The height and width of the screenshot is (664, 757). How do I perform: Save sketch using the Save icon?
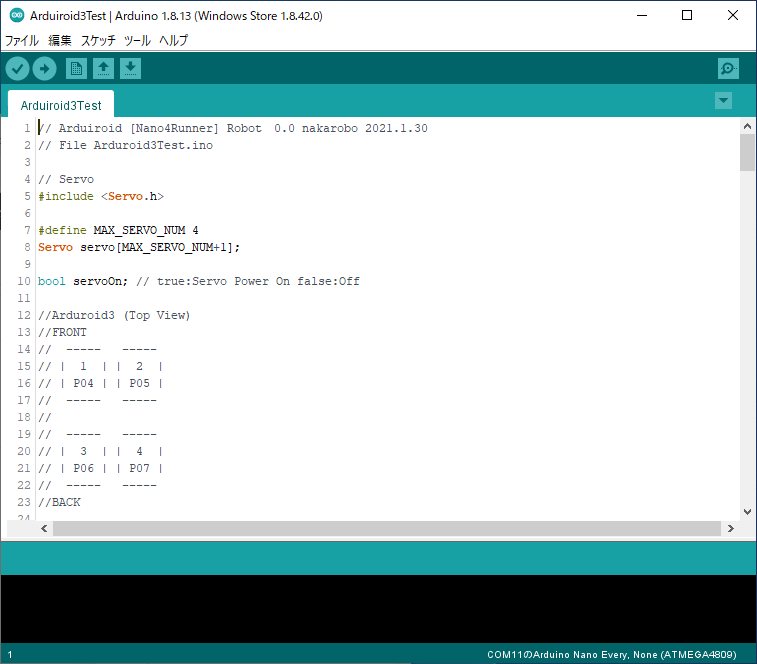pyautogui.click(x=130, y=69)
